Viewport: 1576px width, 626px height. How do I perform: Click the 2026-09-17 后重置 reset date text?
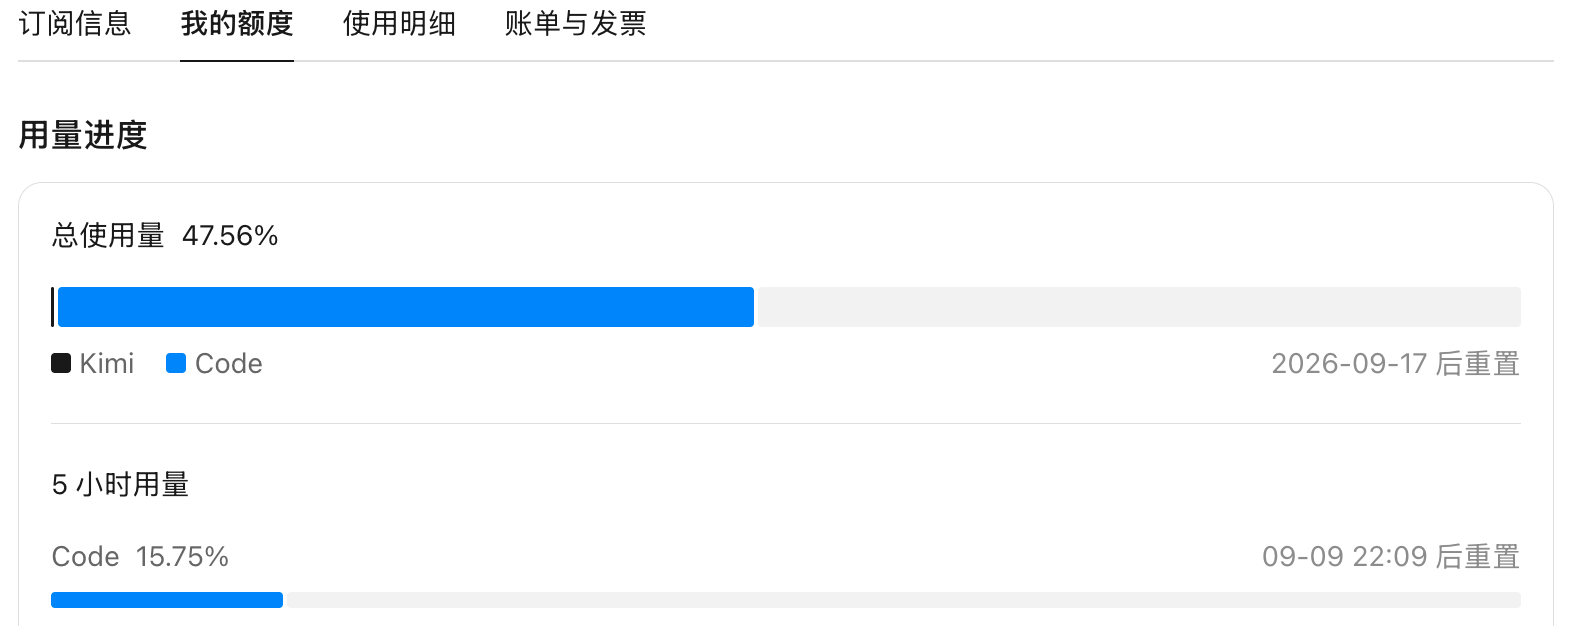pyautogui.click(x=1395, y=363)
